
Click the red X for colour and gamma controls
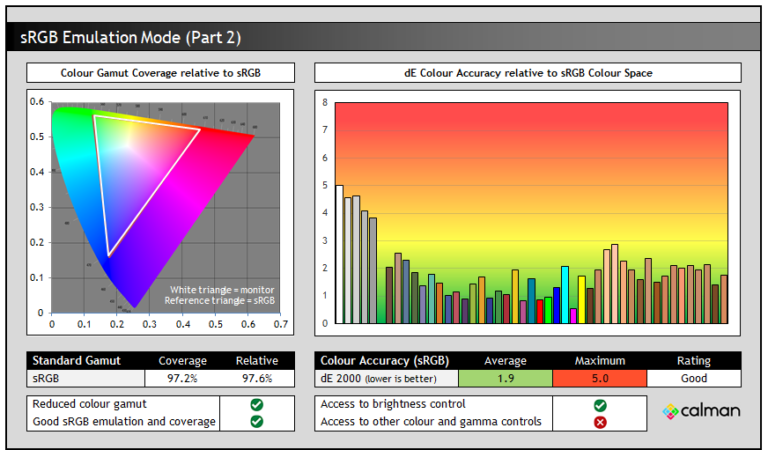(x=600, y=421)
